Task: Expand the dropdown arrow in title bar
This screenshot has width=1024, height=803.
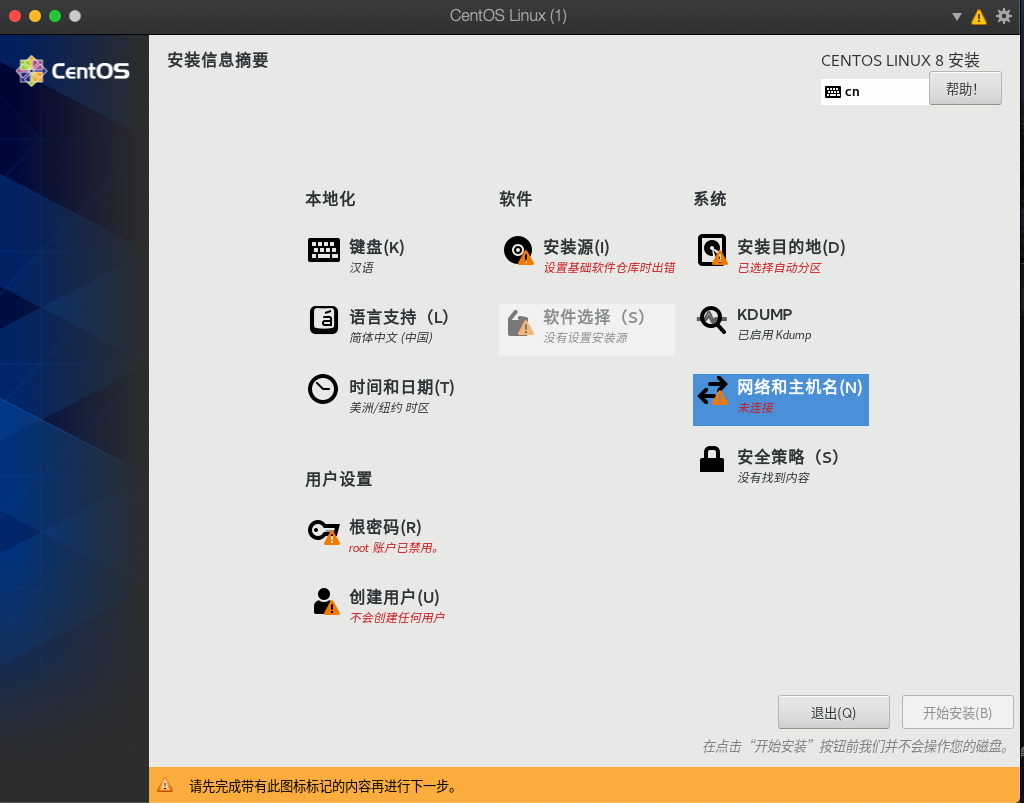Action: click(x=956, y=17)
